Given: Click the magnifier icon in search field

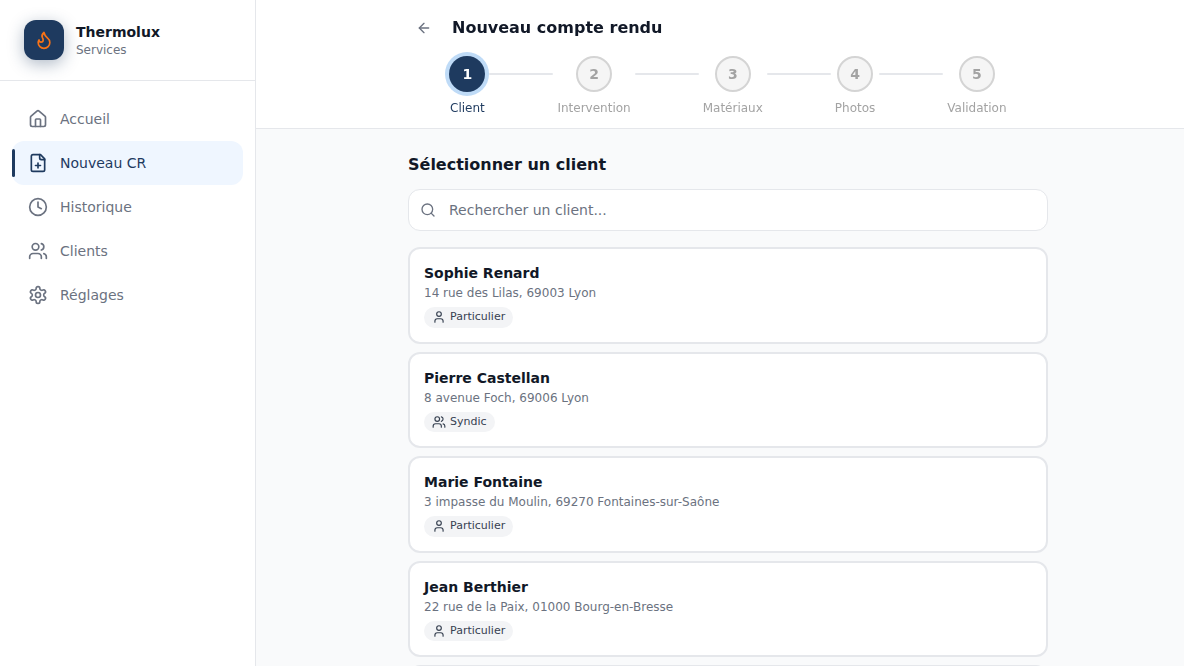Looking at the screenshot, I should tap(428, 210).
